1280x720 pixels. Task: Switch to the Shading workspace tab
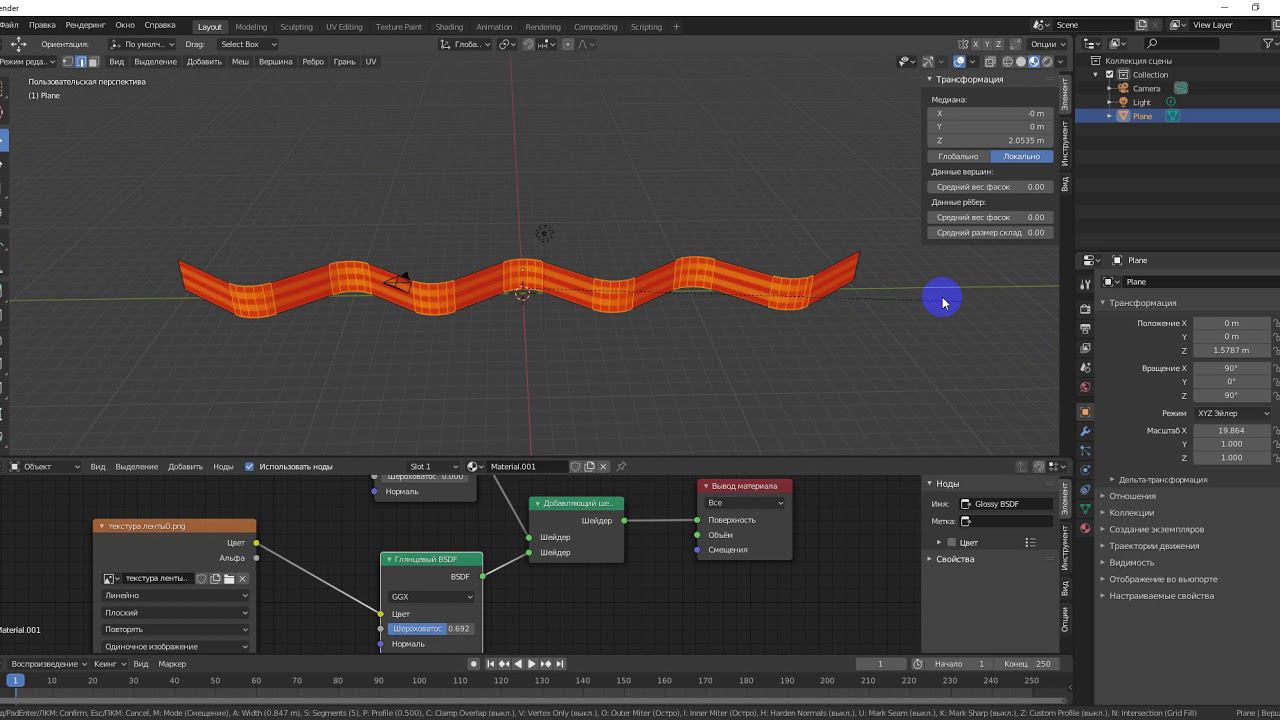(x=449, y=27)
